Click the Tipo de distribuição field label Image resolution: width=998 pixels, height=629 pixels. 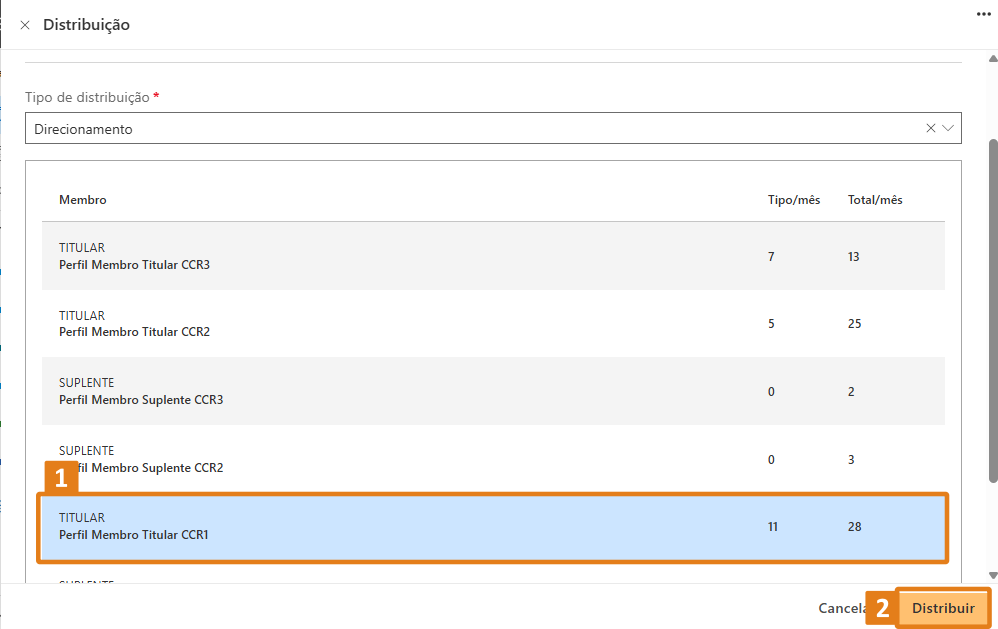coord(87,97)
